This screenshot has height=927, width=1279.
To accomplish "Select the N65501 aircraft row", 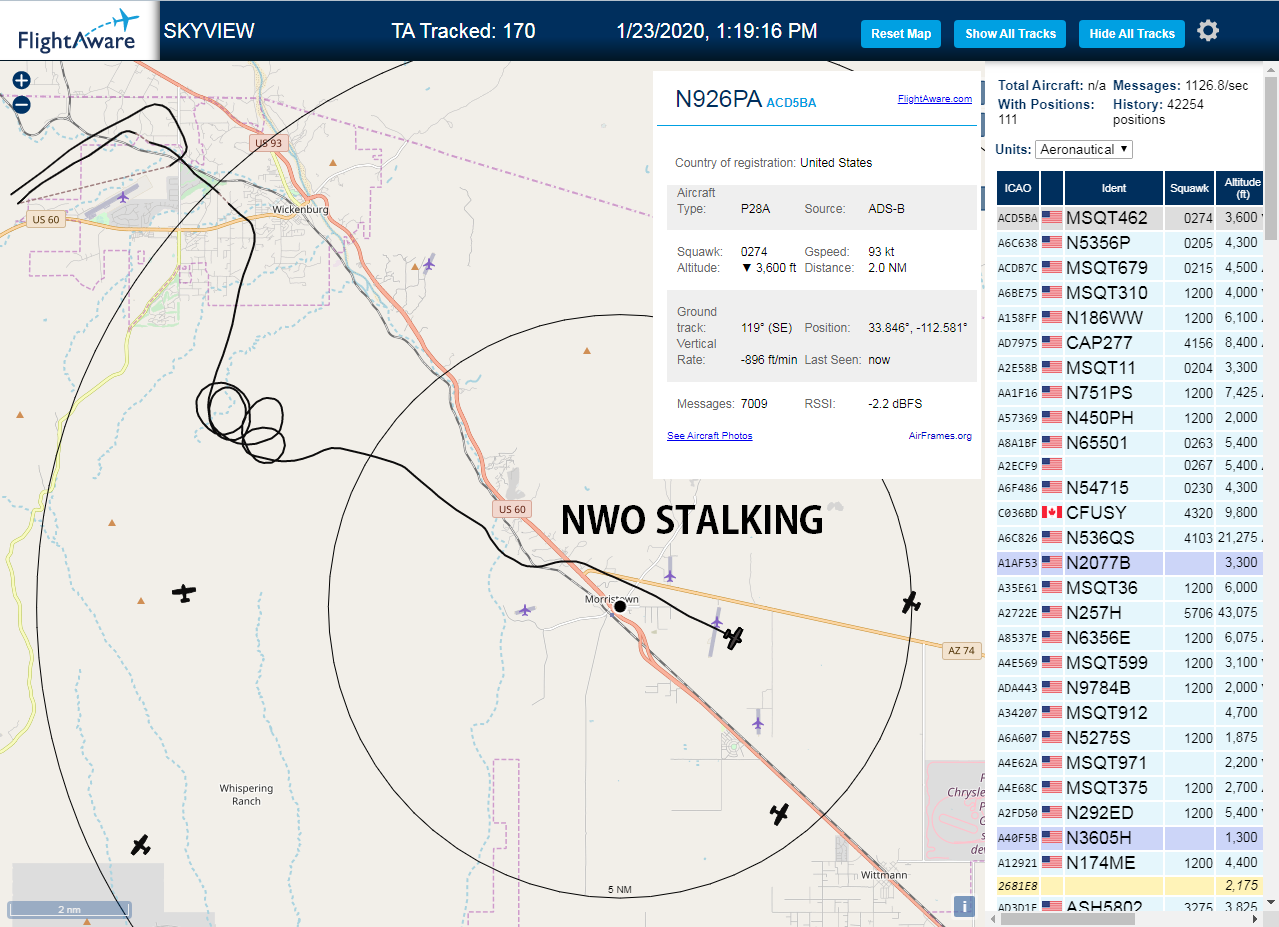I will (1131, 442).
